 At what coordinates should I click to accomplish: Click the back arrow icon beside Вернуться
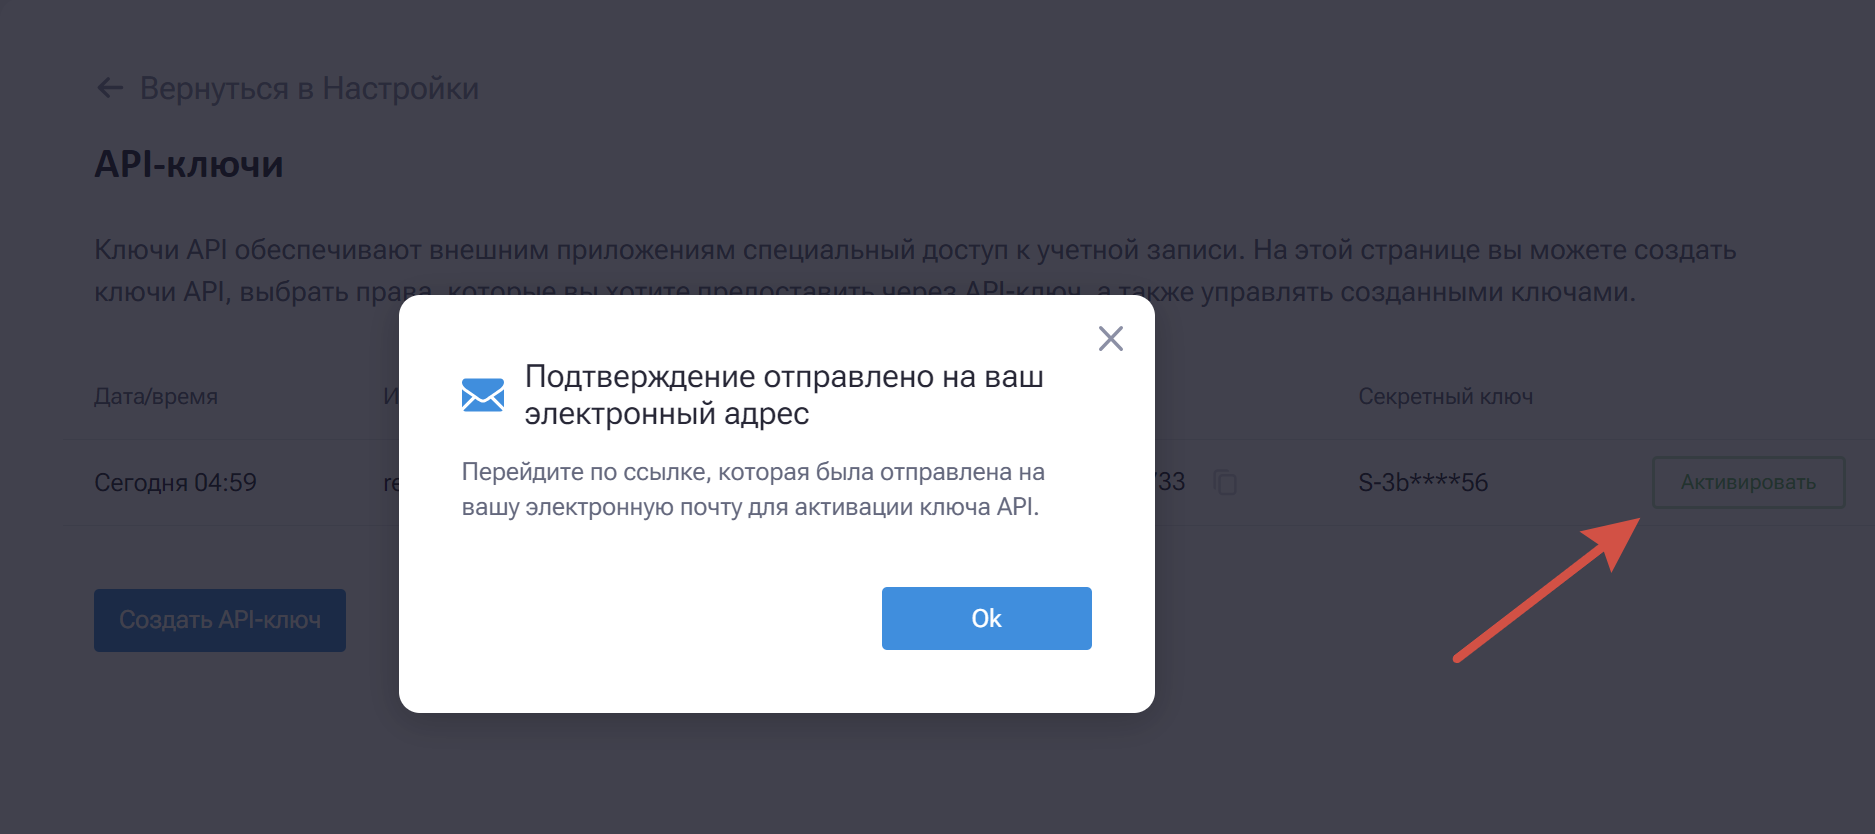110,88
